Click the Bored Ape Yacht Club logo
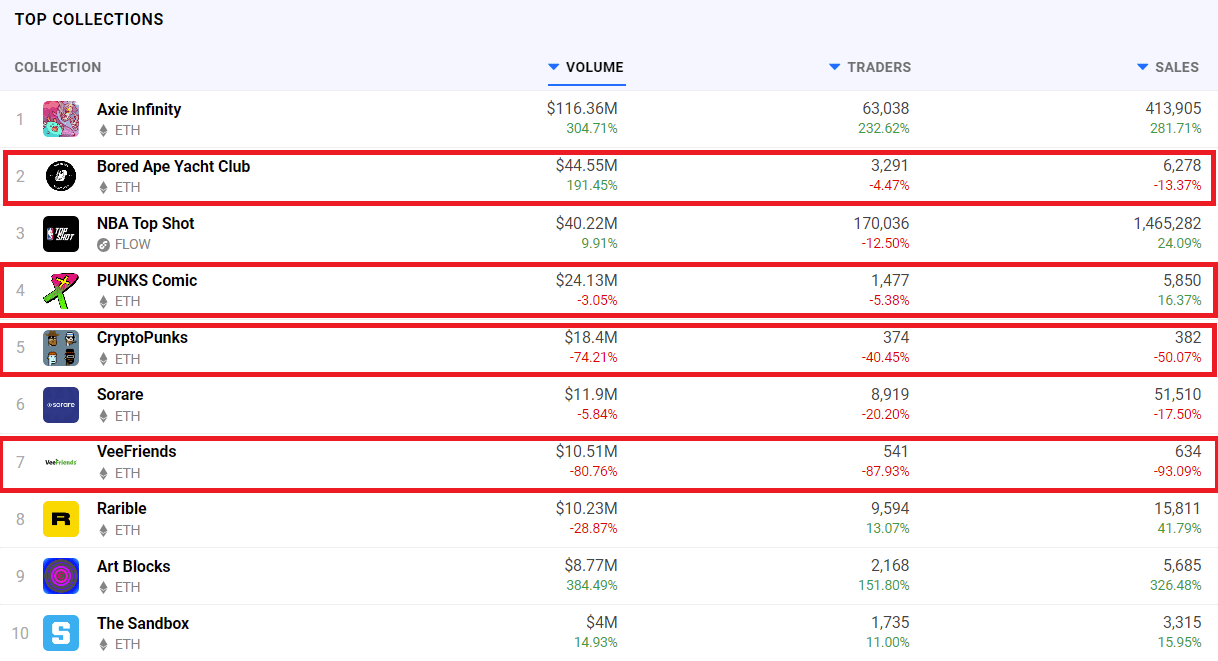 pyautogui.click(x=61, y=176)
